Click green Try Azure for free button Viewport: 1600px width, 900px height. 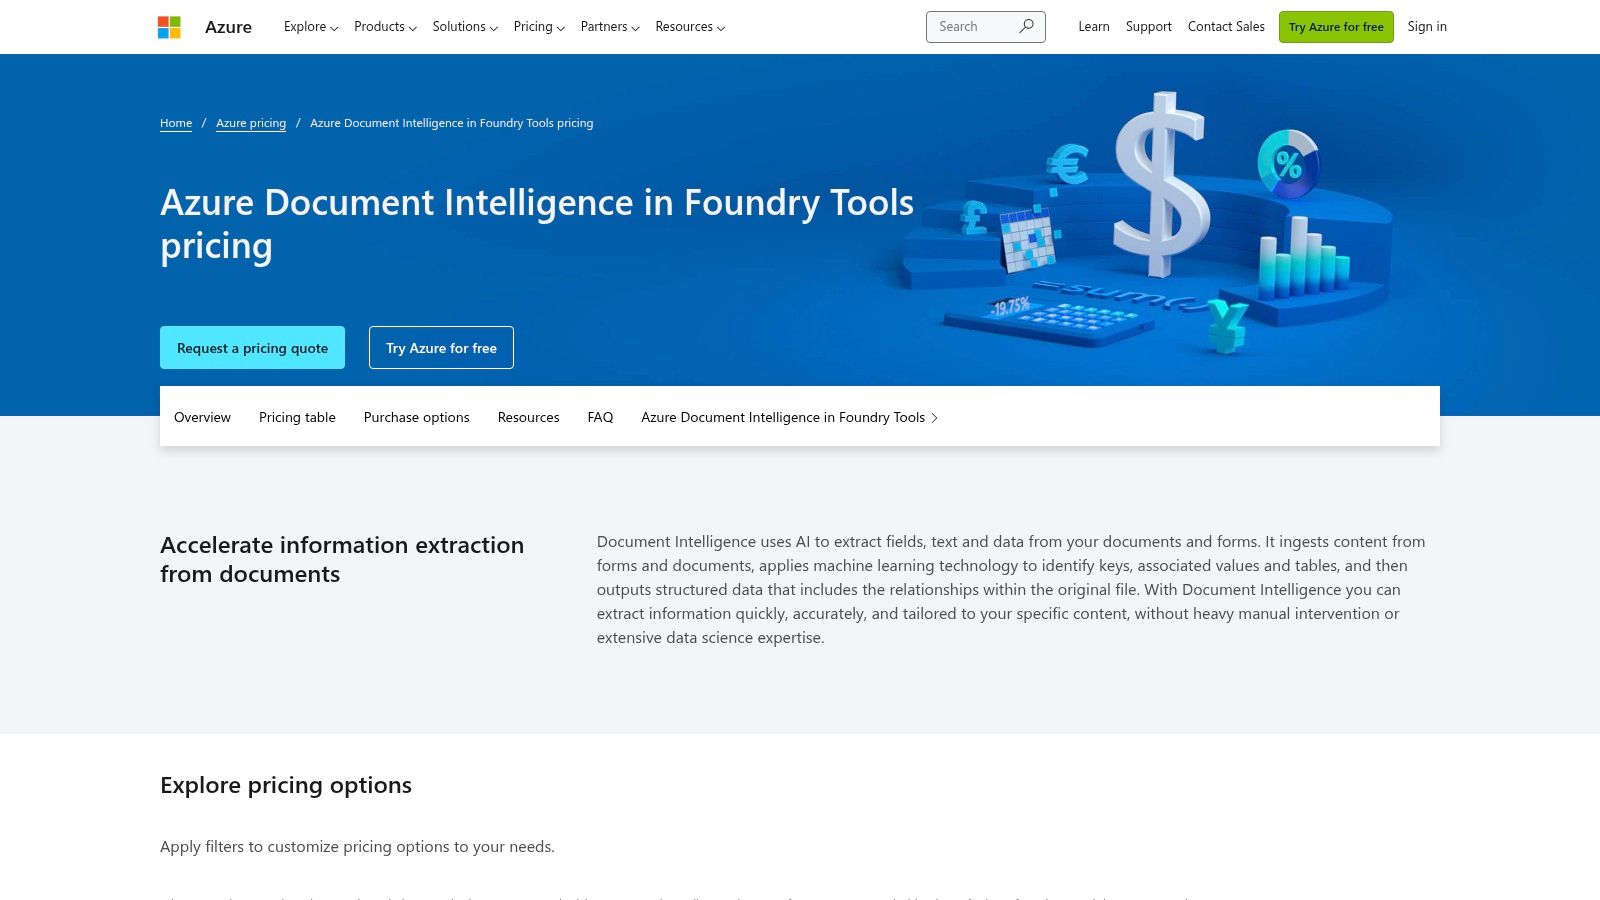coord(1336,27)
